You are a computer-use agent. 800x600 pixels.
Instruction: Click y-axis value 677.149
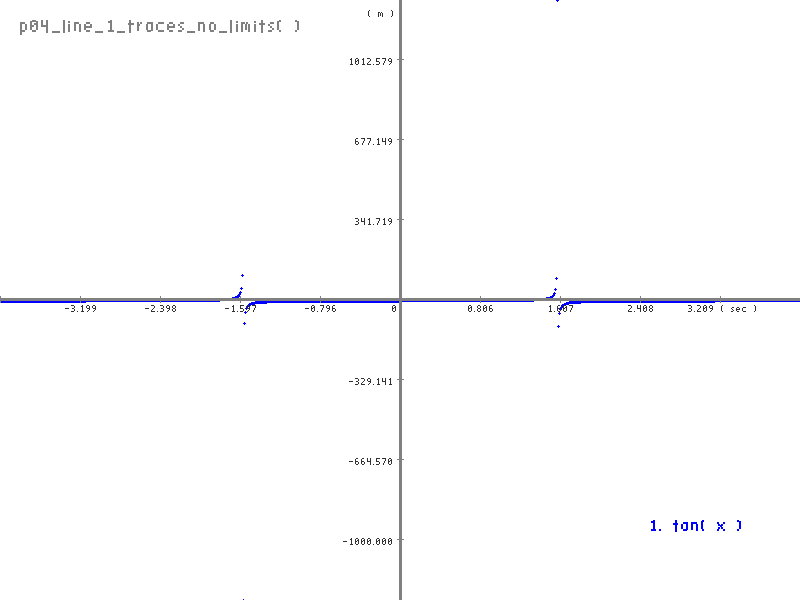[x=373, y=141]
